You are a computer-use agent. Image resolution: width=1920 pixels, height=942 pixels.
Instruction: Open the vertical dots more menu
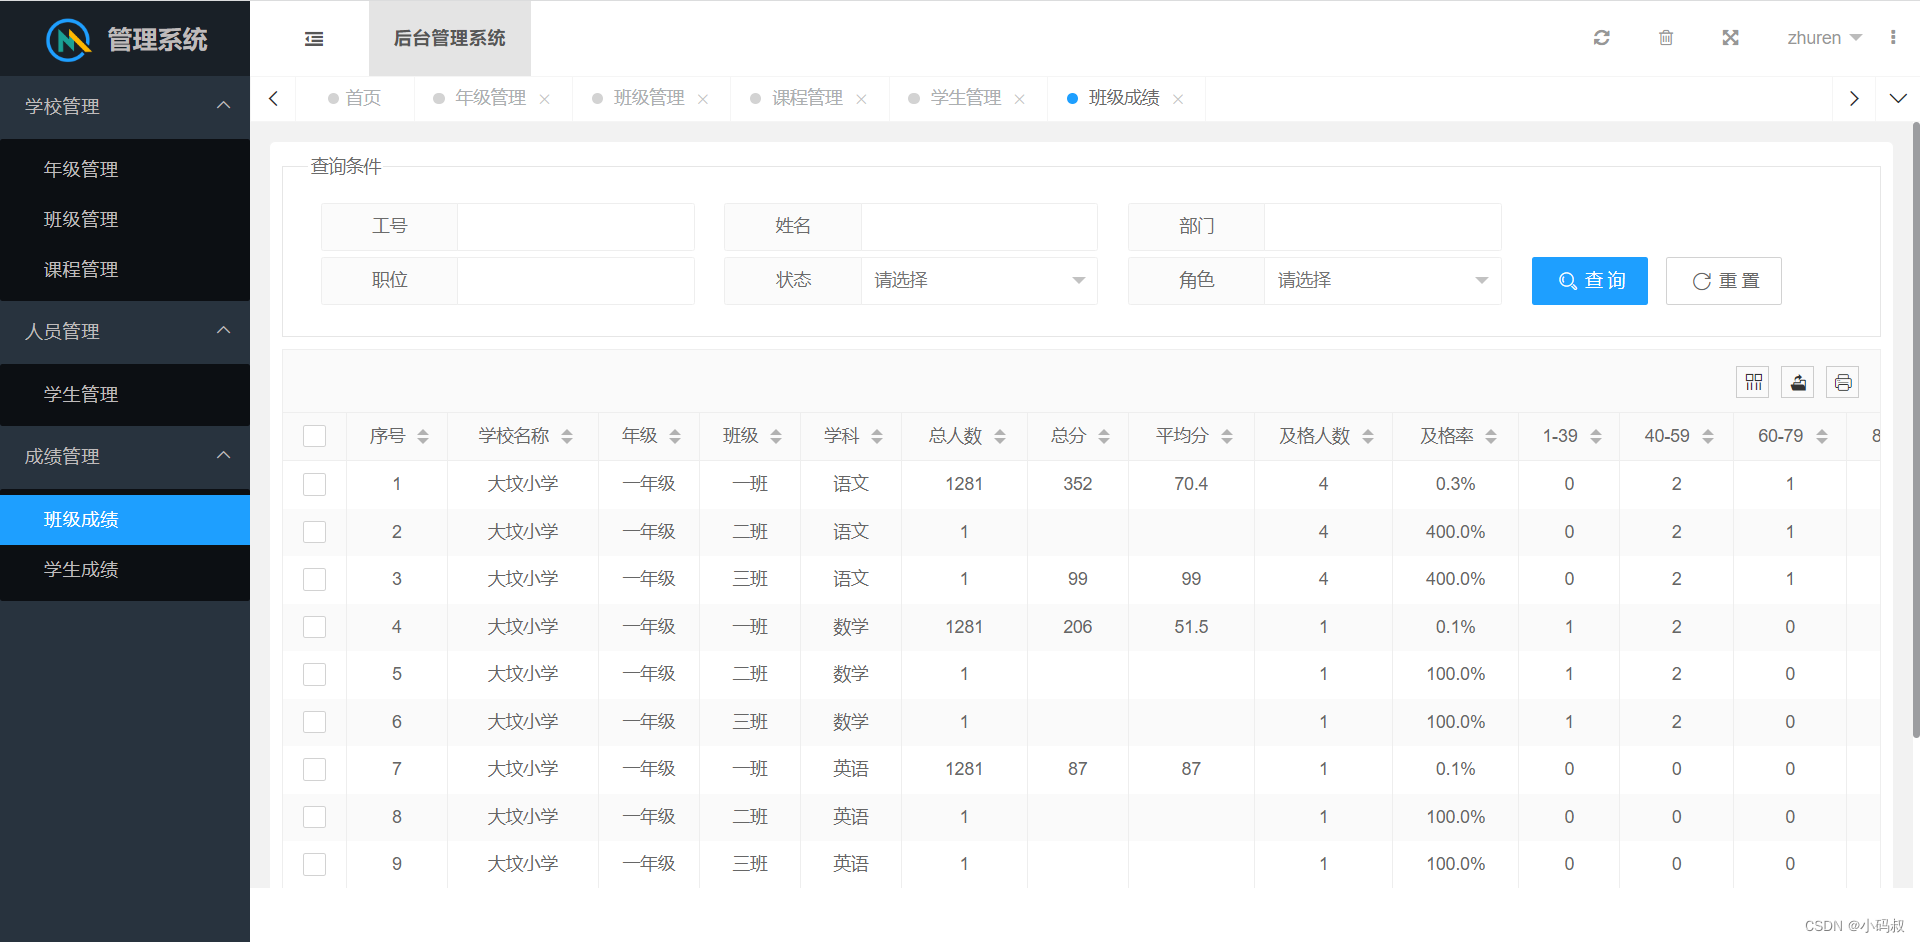(x=1893, y=38)
